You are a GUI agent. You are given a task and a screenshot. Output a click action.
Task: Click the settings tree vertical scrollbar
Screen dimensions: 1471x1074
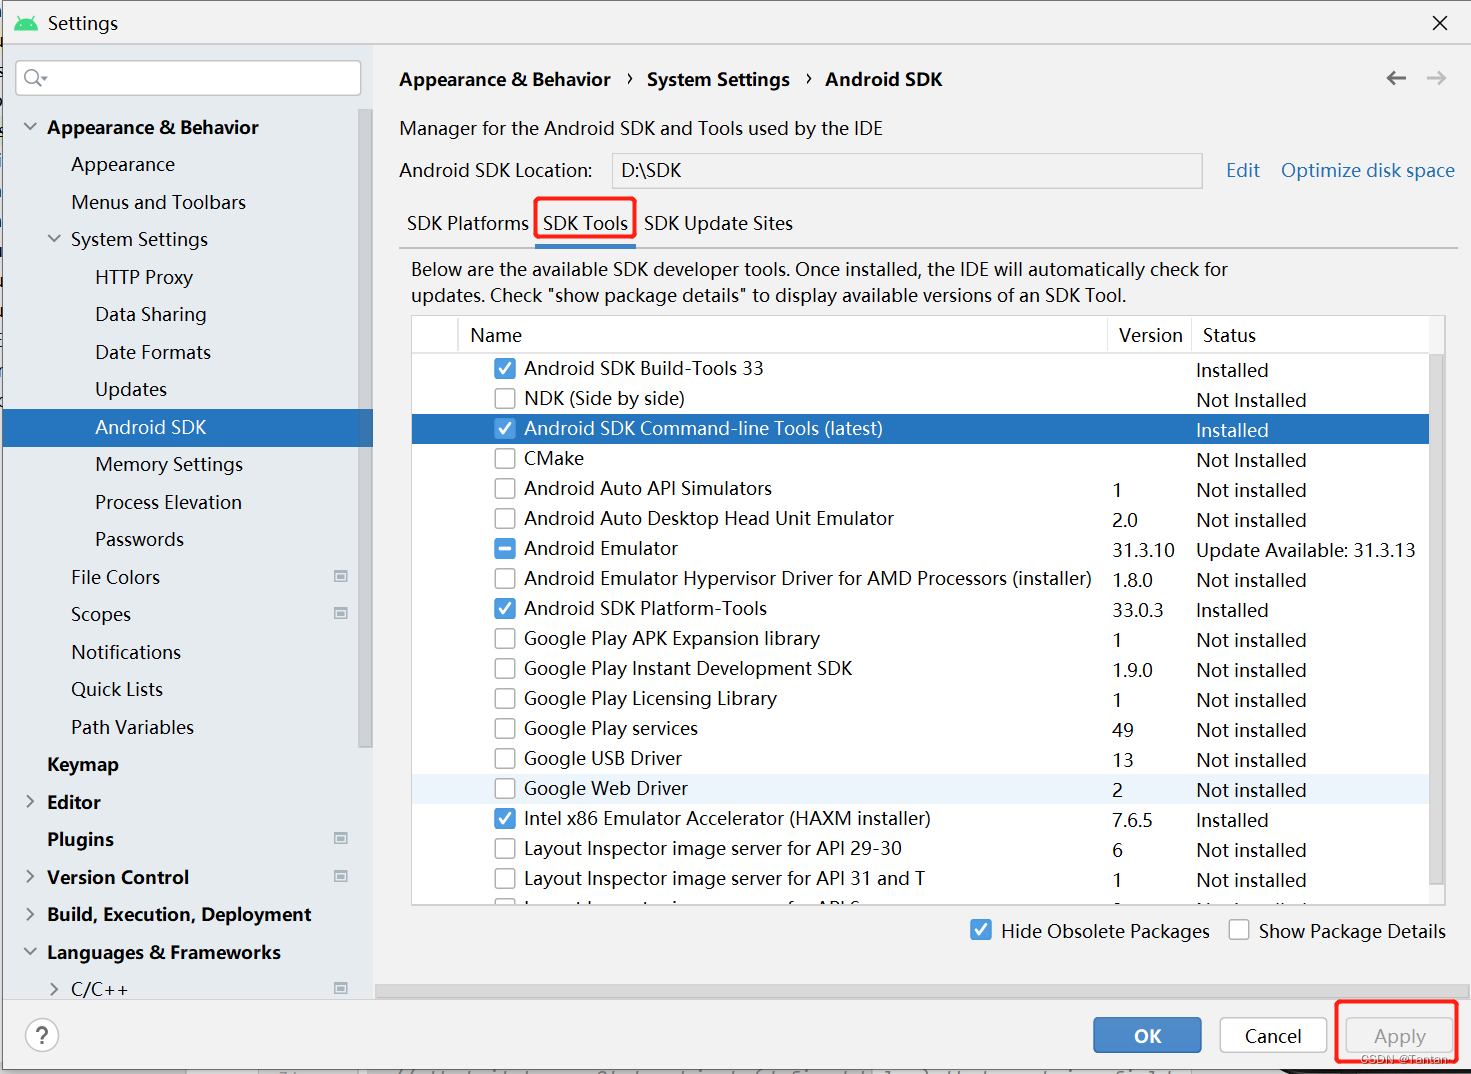tap(365, 428)
